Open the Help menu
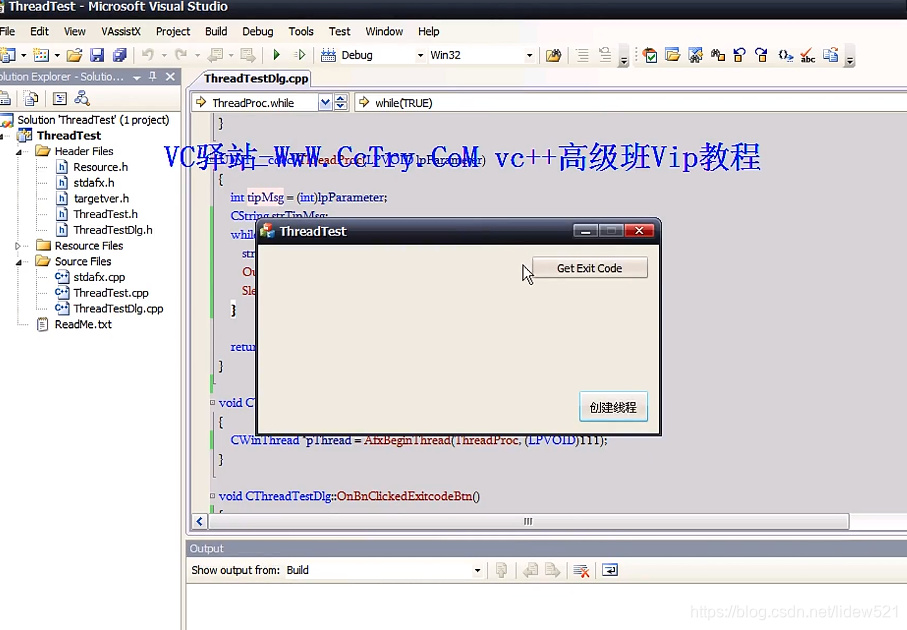907x630 pixels. 429,31
